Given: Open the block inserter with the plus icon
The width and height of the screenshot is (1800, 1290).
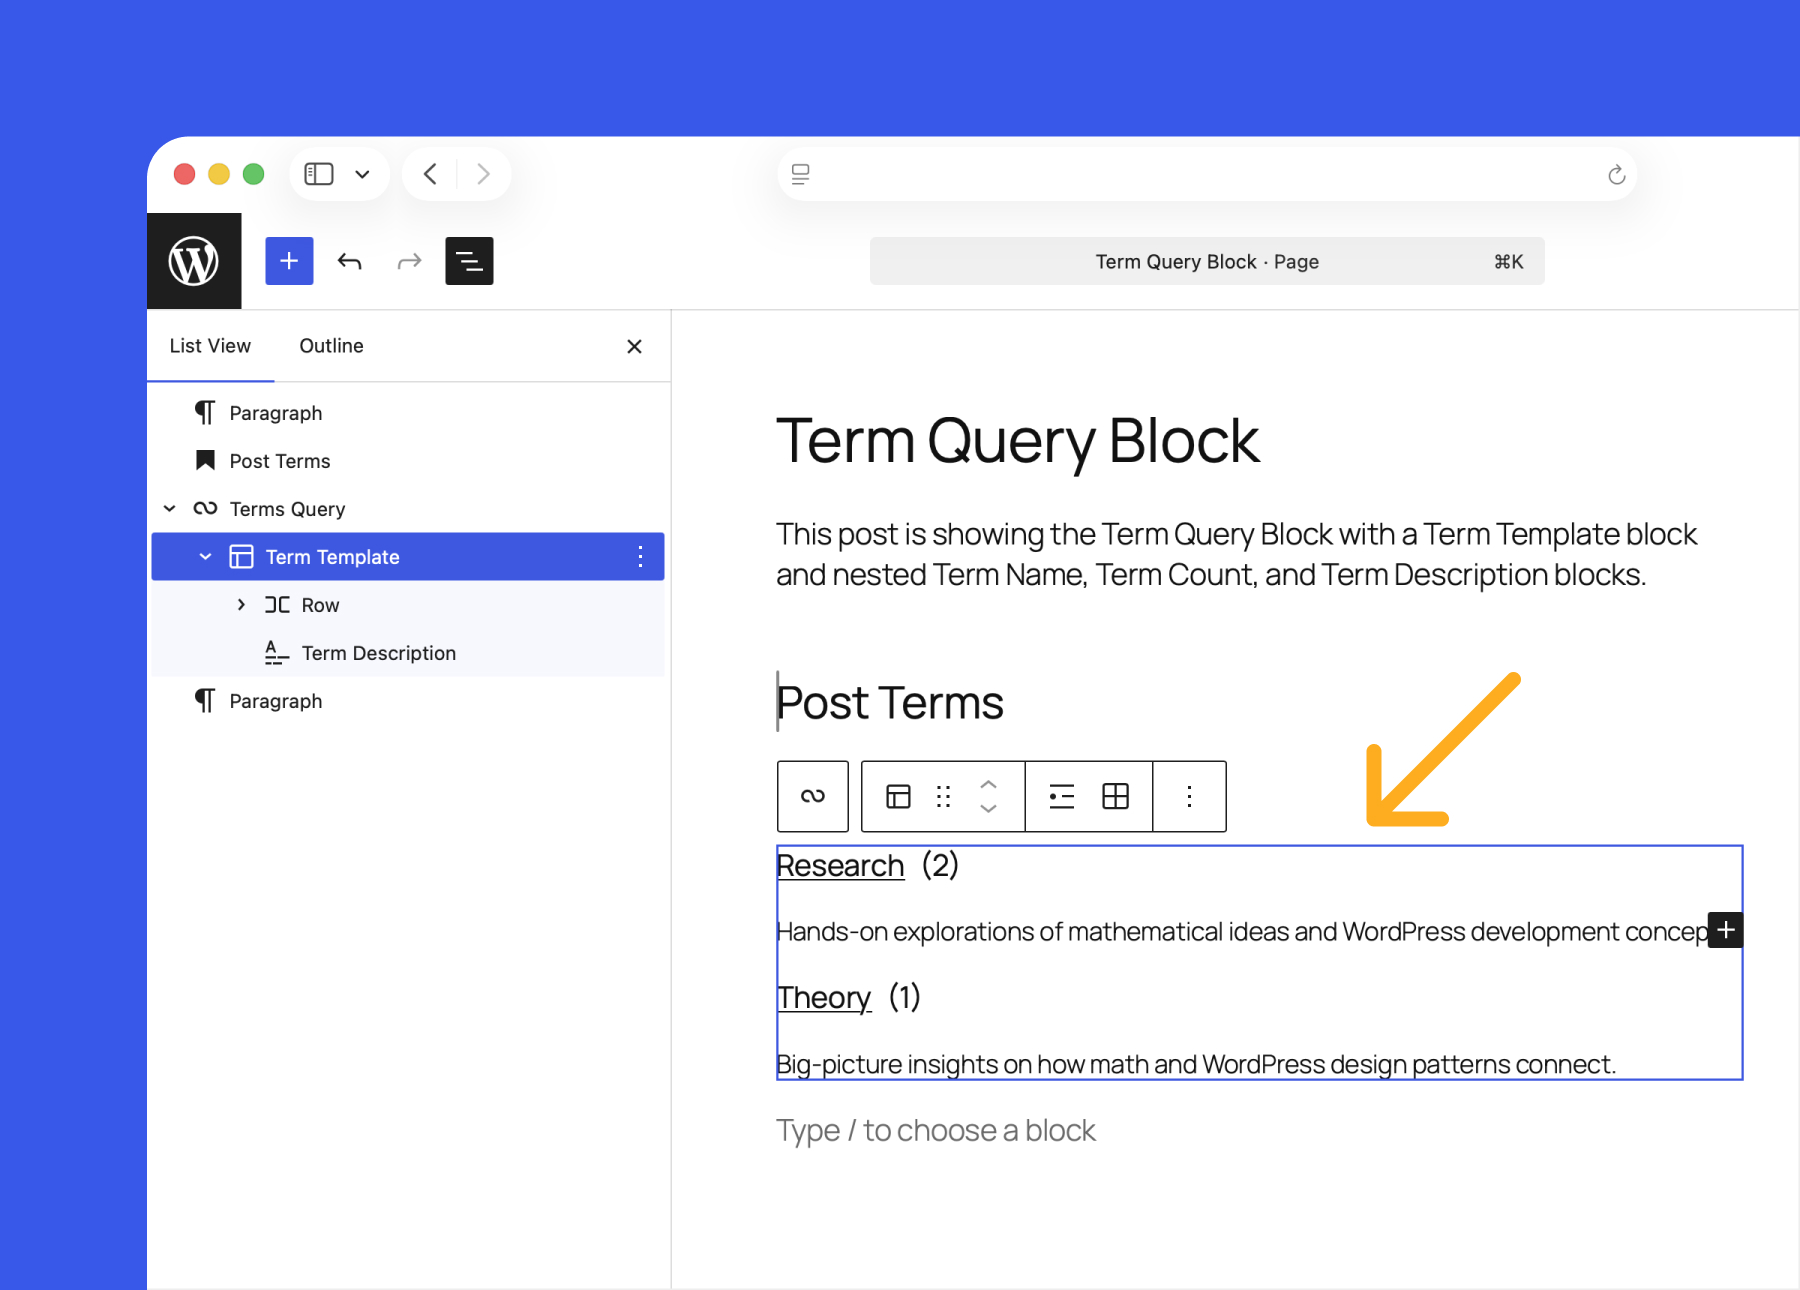Looking at the screenshot, I should click(x=288, y=260).
